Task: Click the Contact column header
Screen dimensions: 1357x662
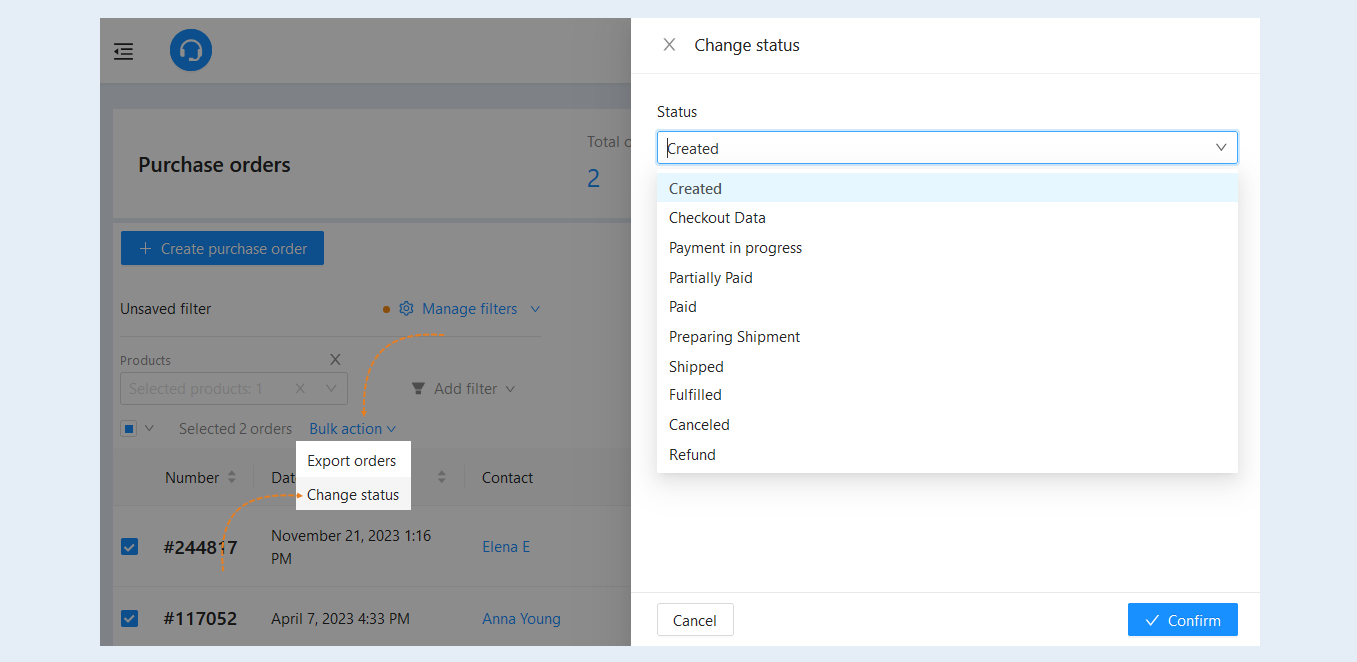Action: point(508,478)
